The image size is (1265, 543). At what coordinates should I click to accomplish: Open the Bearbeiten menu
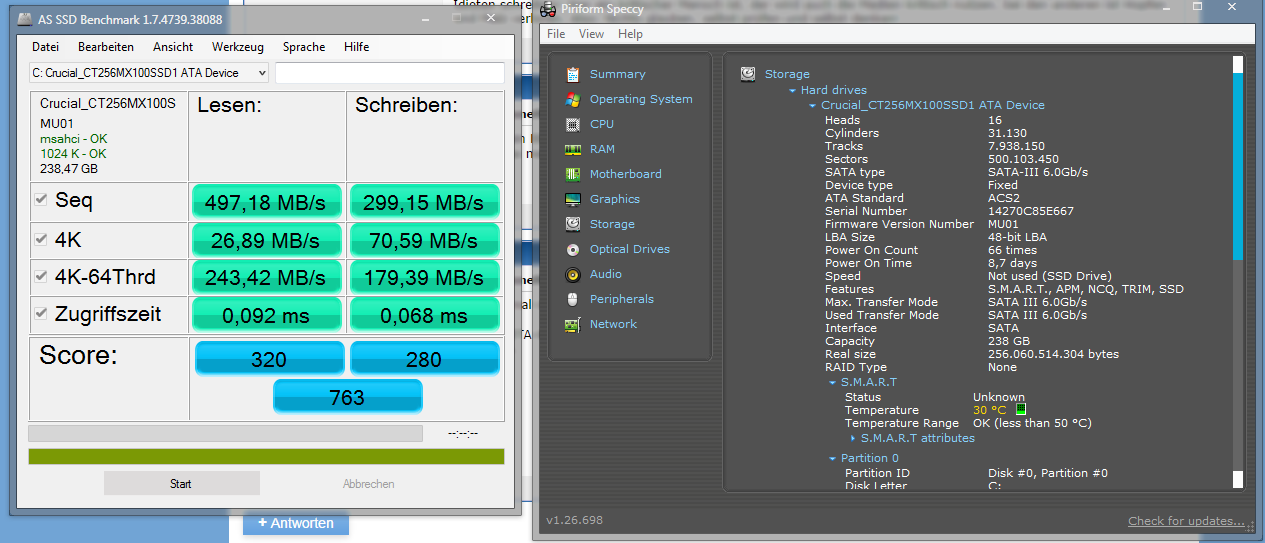tap(106, 47)
